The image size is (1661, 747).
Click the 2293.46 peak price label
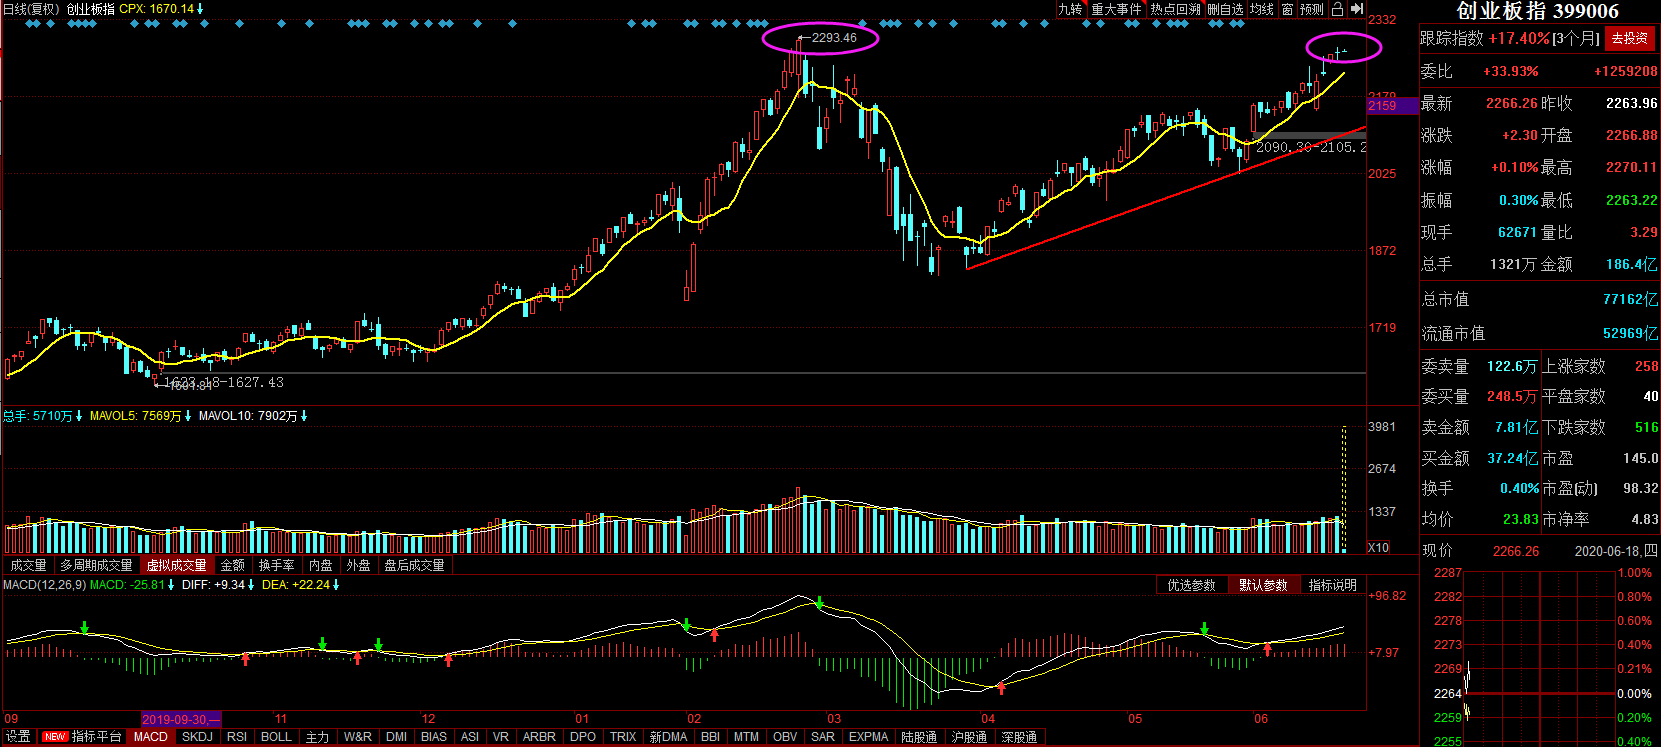(x=834, y=38)
